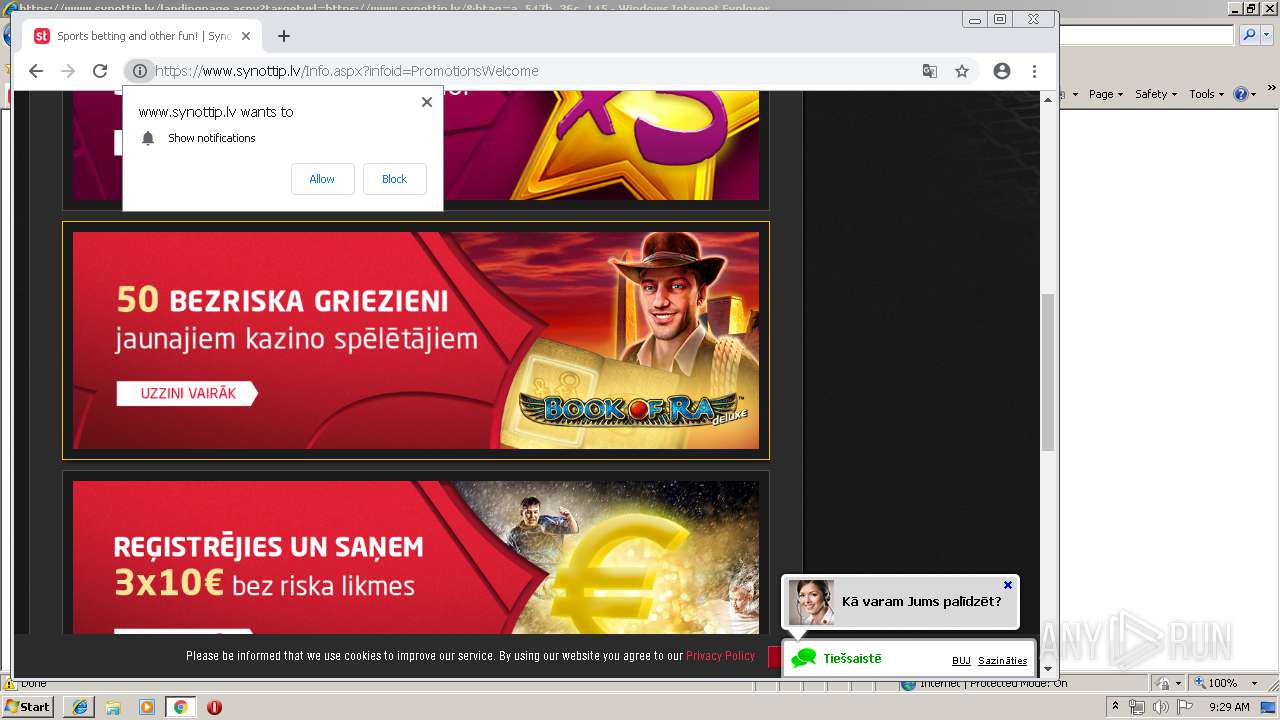The image size is (1280, 720).
Task: Click the taskbar clock 9:29 AM
Action: tap(1229, 707)
